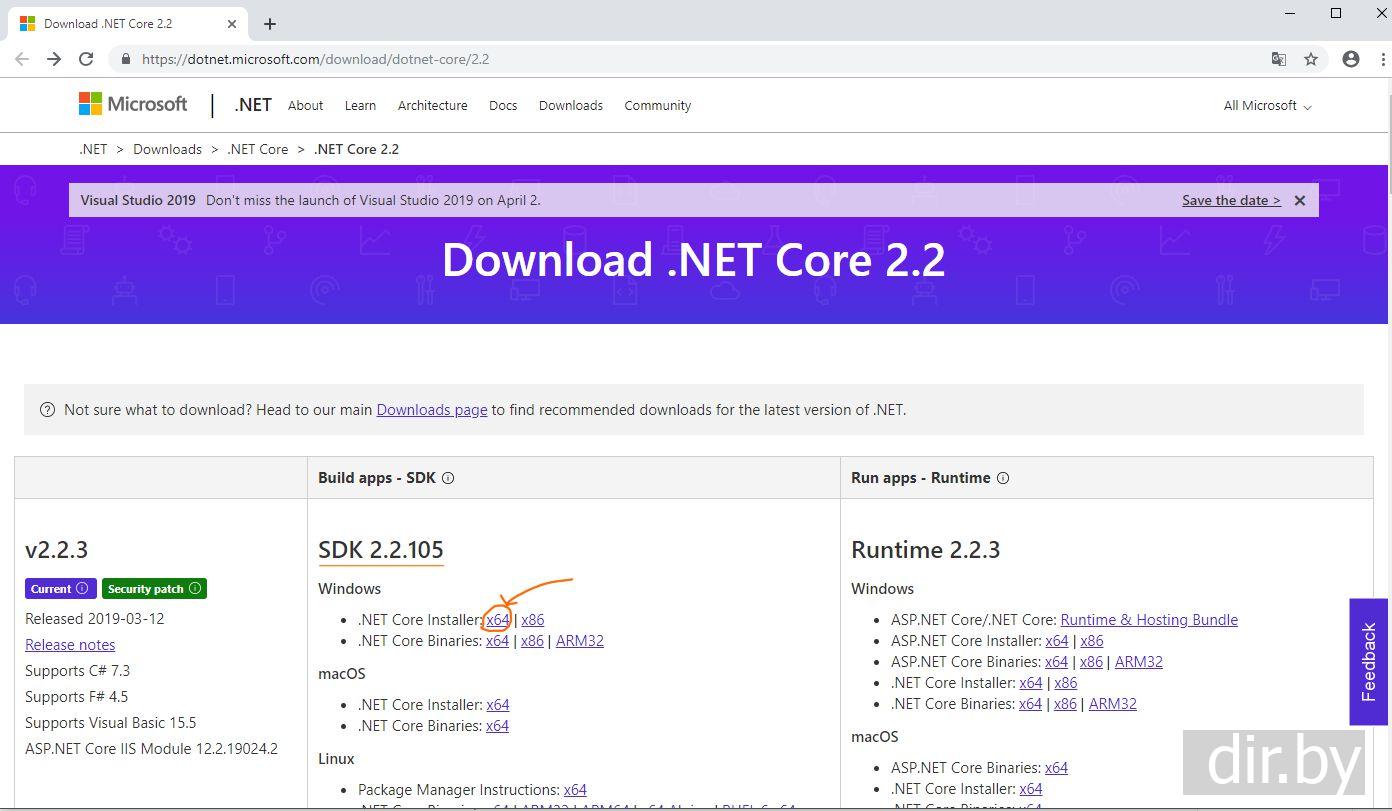Screen dimensions: 1392x811
Task: Download Runtime Windows .NET Core Binaries ARM32
Action: (x=1113, y=704)
